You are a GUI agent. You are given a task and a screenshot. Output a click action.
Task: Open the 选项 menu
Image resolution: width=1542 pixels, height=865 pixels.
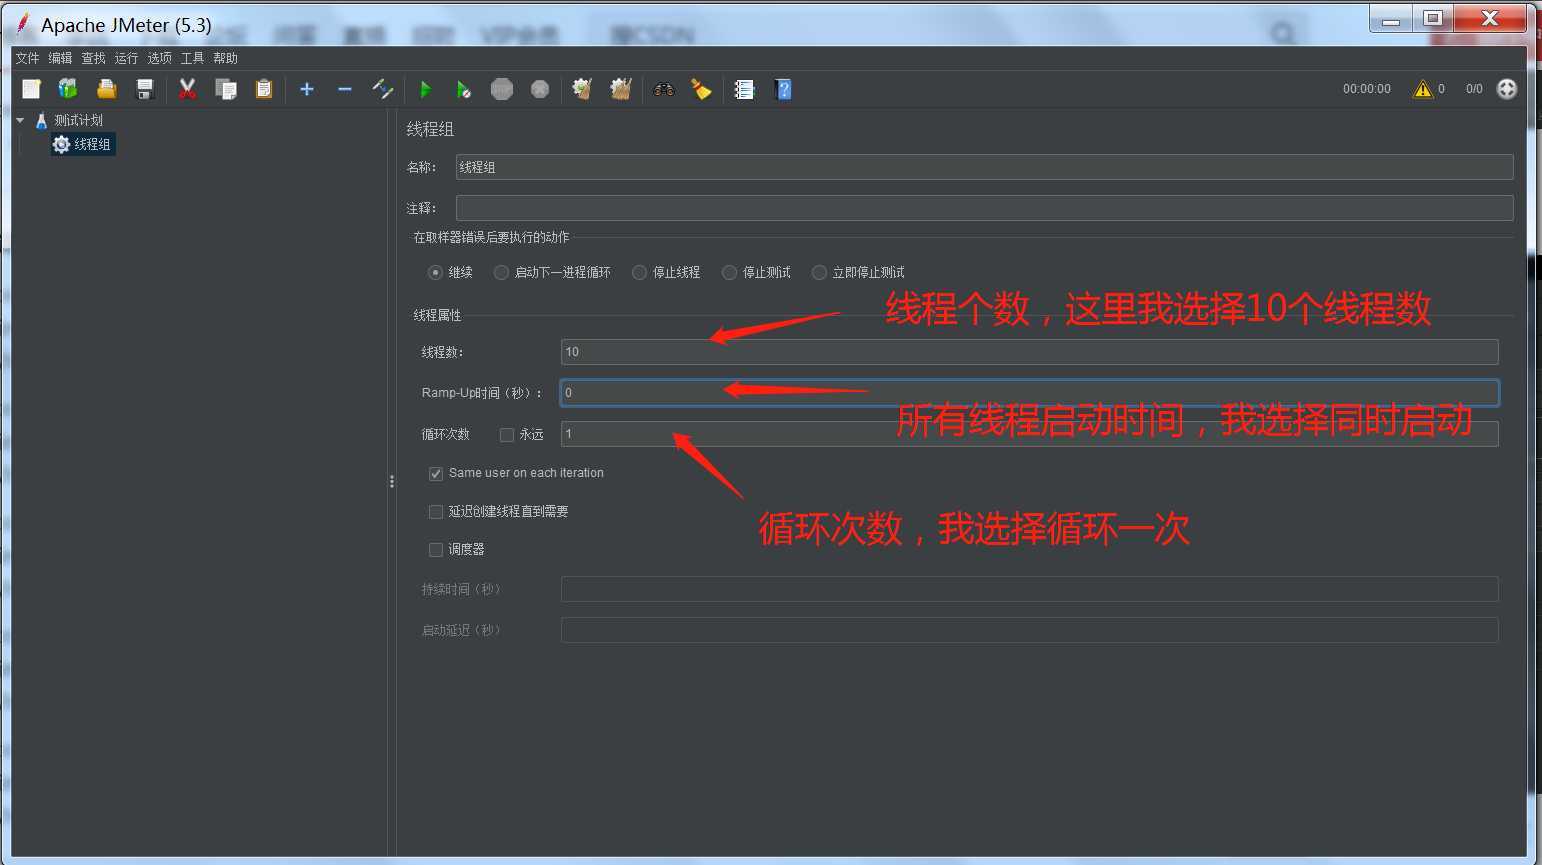point(160,58)
